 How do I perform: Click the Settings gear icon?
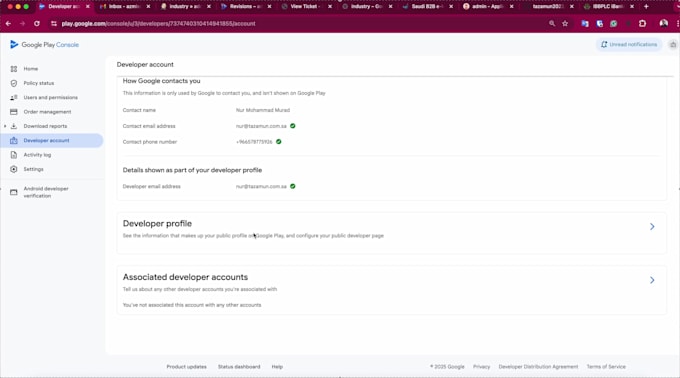14,169
